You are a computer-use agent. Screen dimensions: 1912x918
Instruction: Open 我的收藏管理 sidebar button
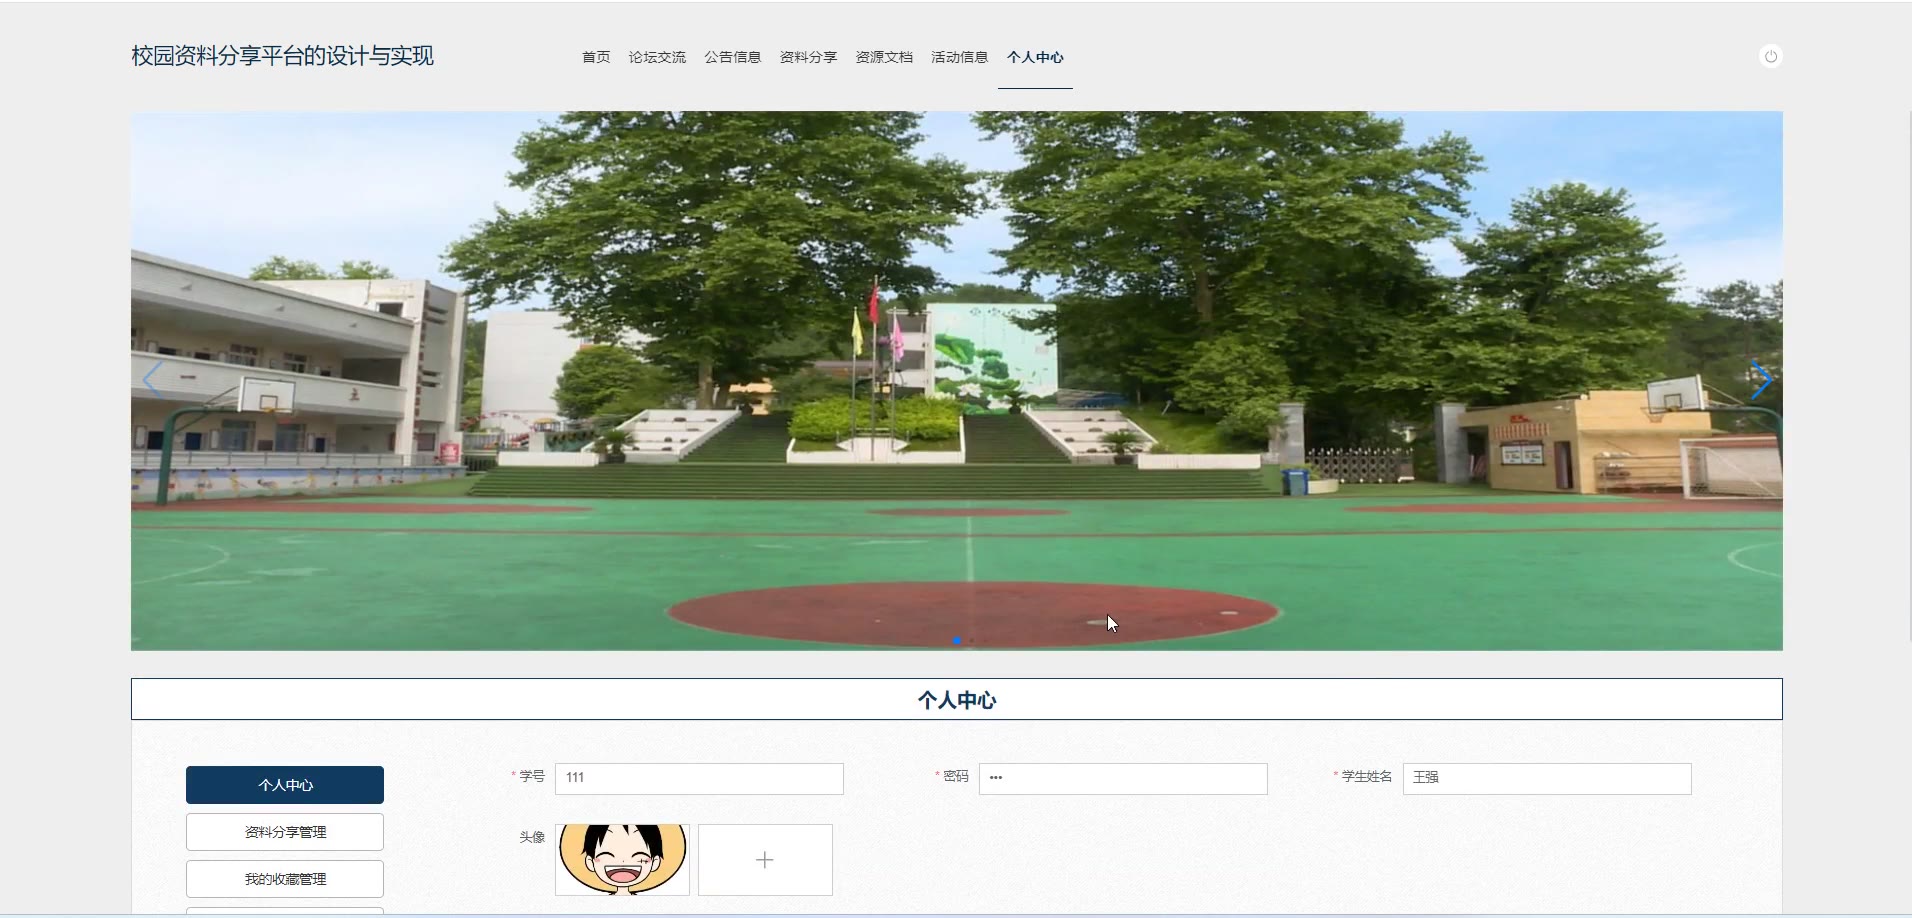285,879
